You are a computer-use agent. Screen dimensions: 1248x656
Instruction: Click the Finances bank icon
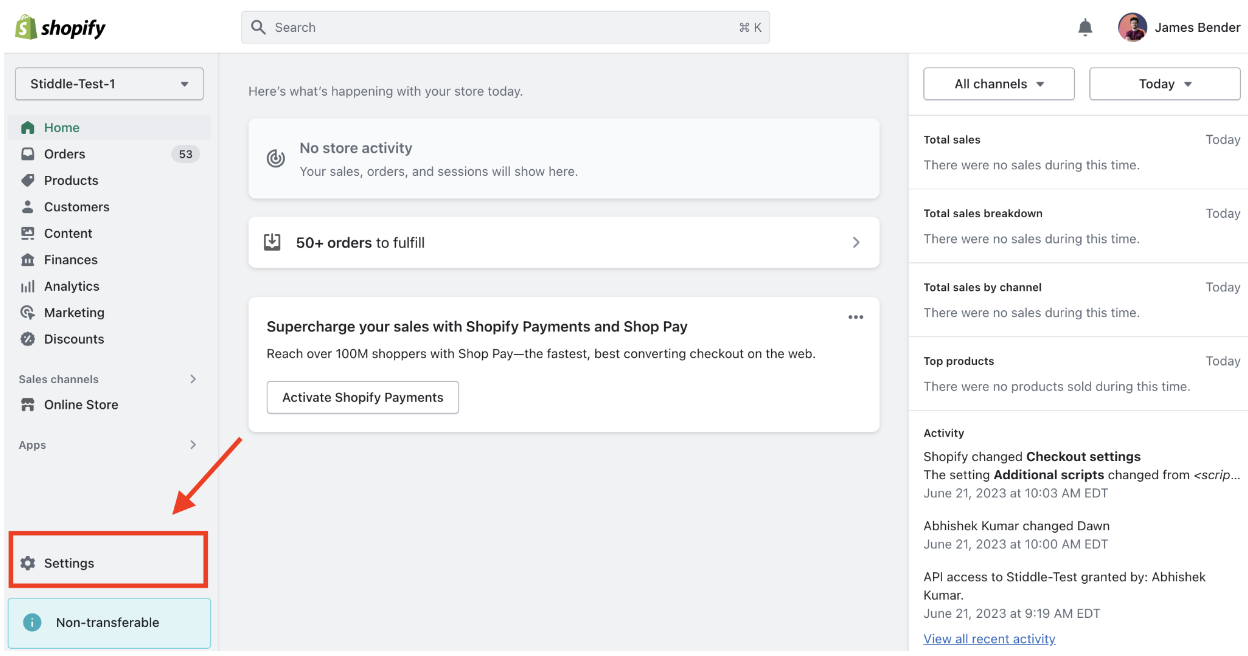click(28, 260)
